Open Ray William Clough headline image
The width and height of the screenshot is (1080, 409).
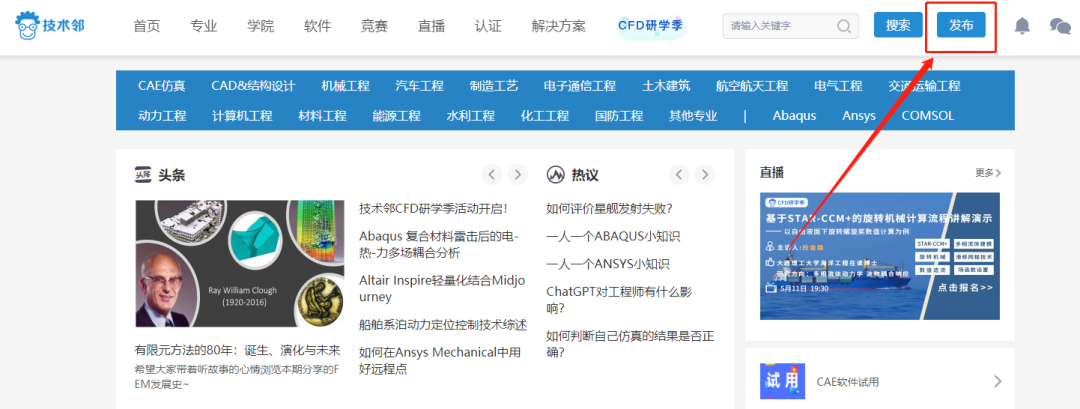(240, 264)
